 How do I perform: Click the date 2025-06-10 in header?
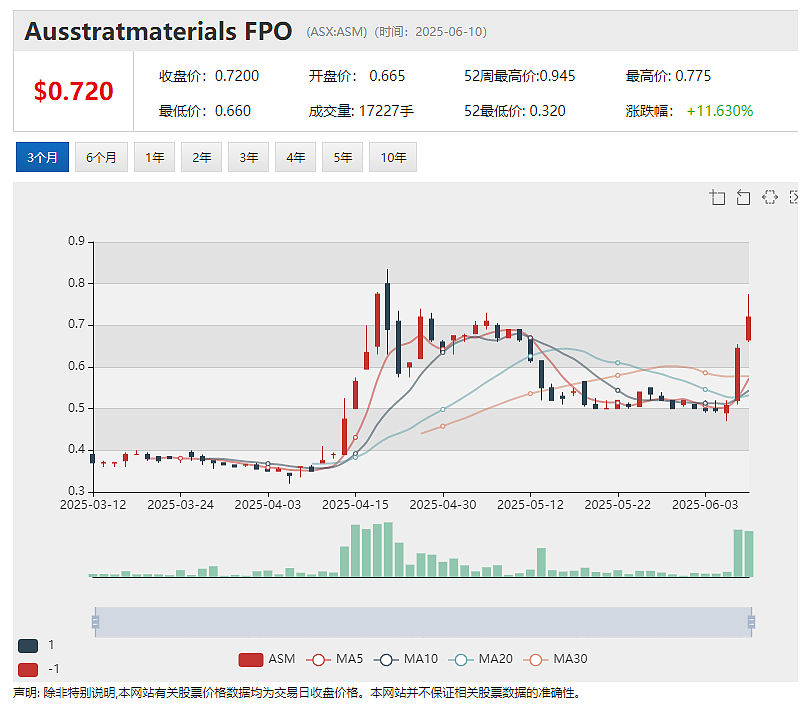coord(449,32)
